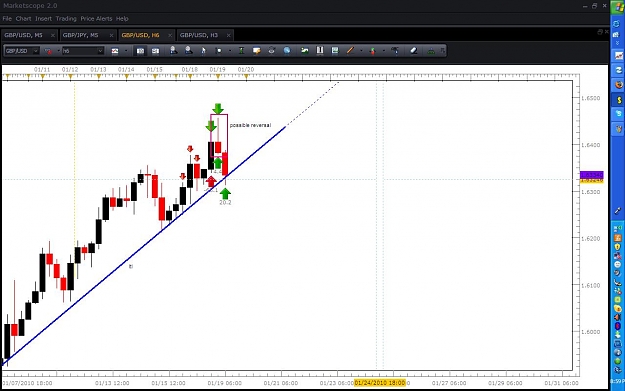625x391 pixels.
Task: Click the 01/19 06:00 bottom axis label
Action: click(x=224, y=383)
